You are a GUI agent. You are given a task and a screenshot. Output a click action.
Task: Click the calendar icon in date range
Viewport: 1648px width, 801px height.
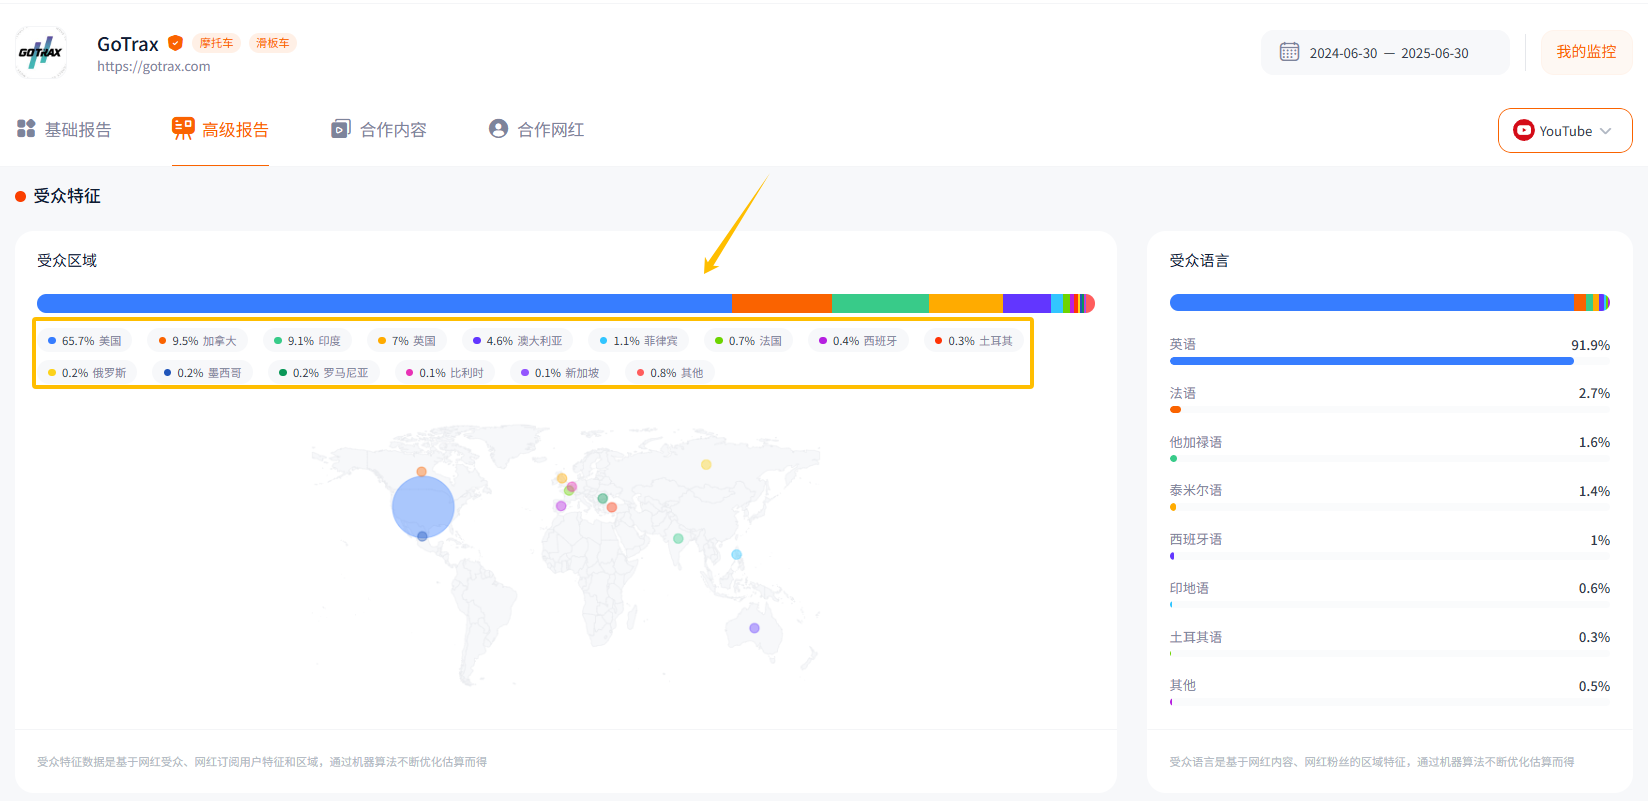click(x=1289, y=52)
